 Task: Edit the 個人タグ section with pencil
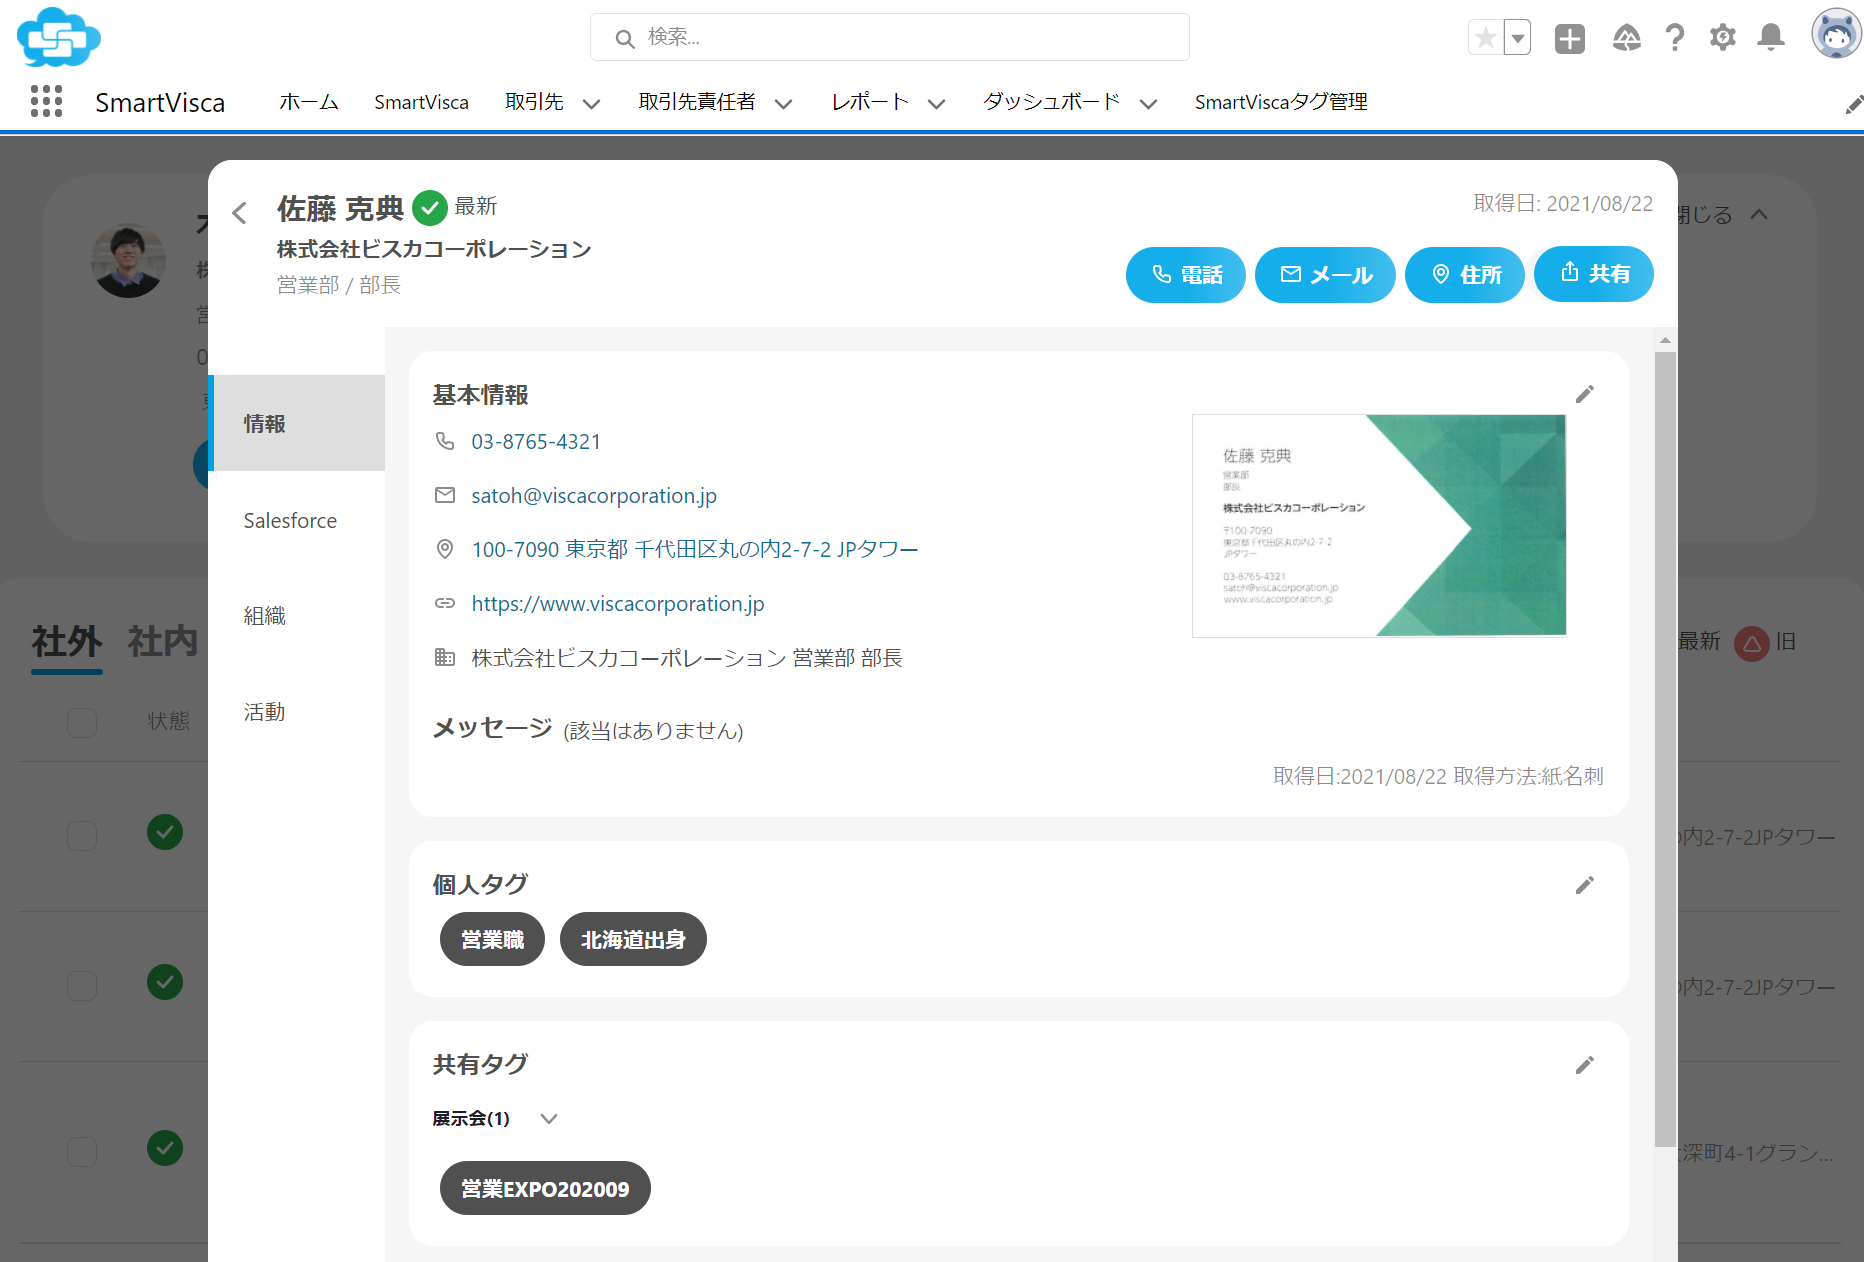[x=1585, y=885]
